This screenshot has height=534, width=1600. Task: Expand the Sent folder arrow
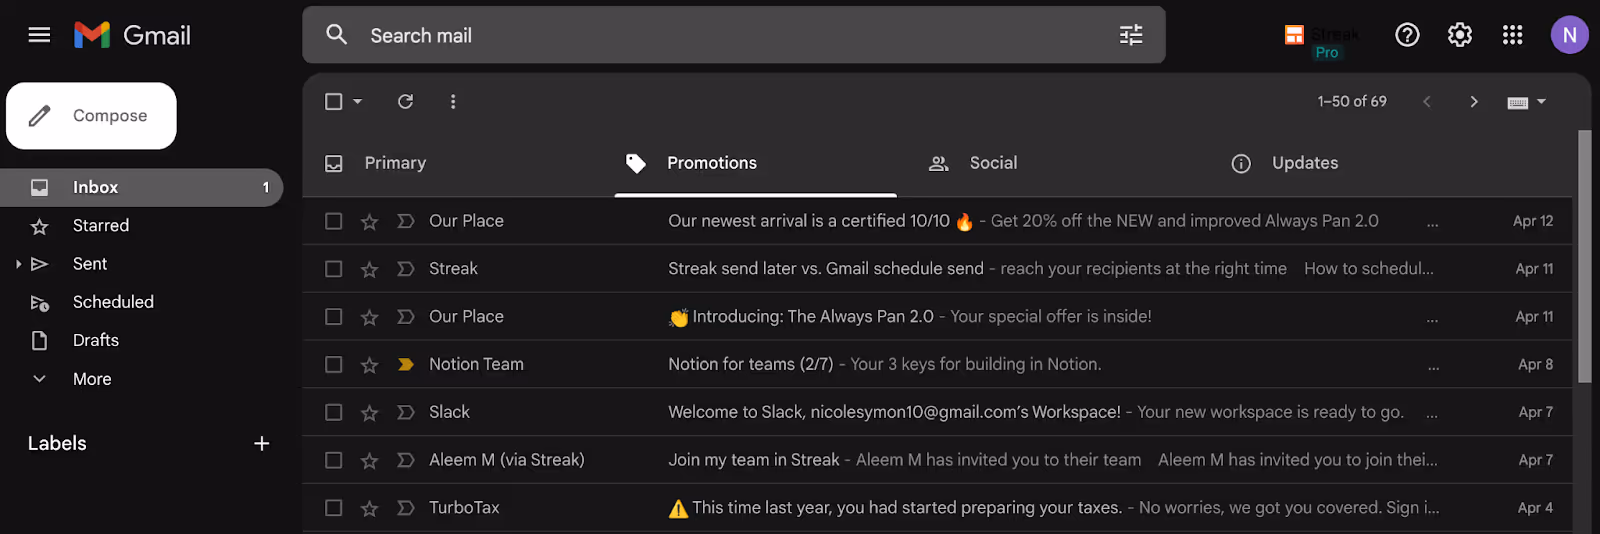(18, 264)
